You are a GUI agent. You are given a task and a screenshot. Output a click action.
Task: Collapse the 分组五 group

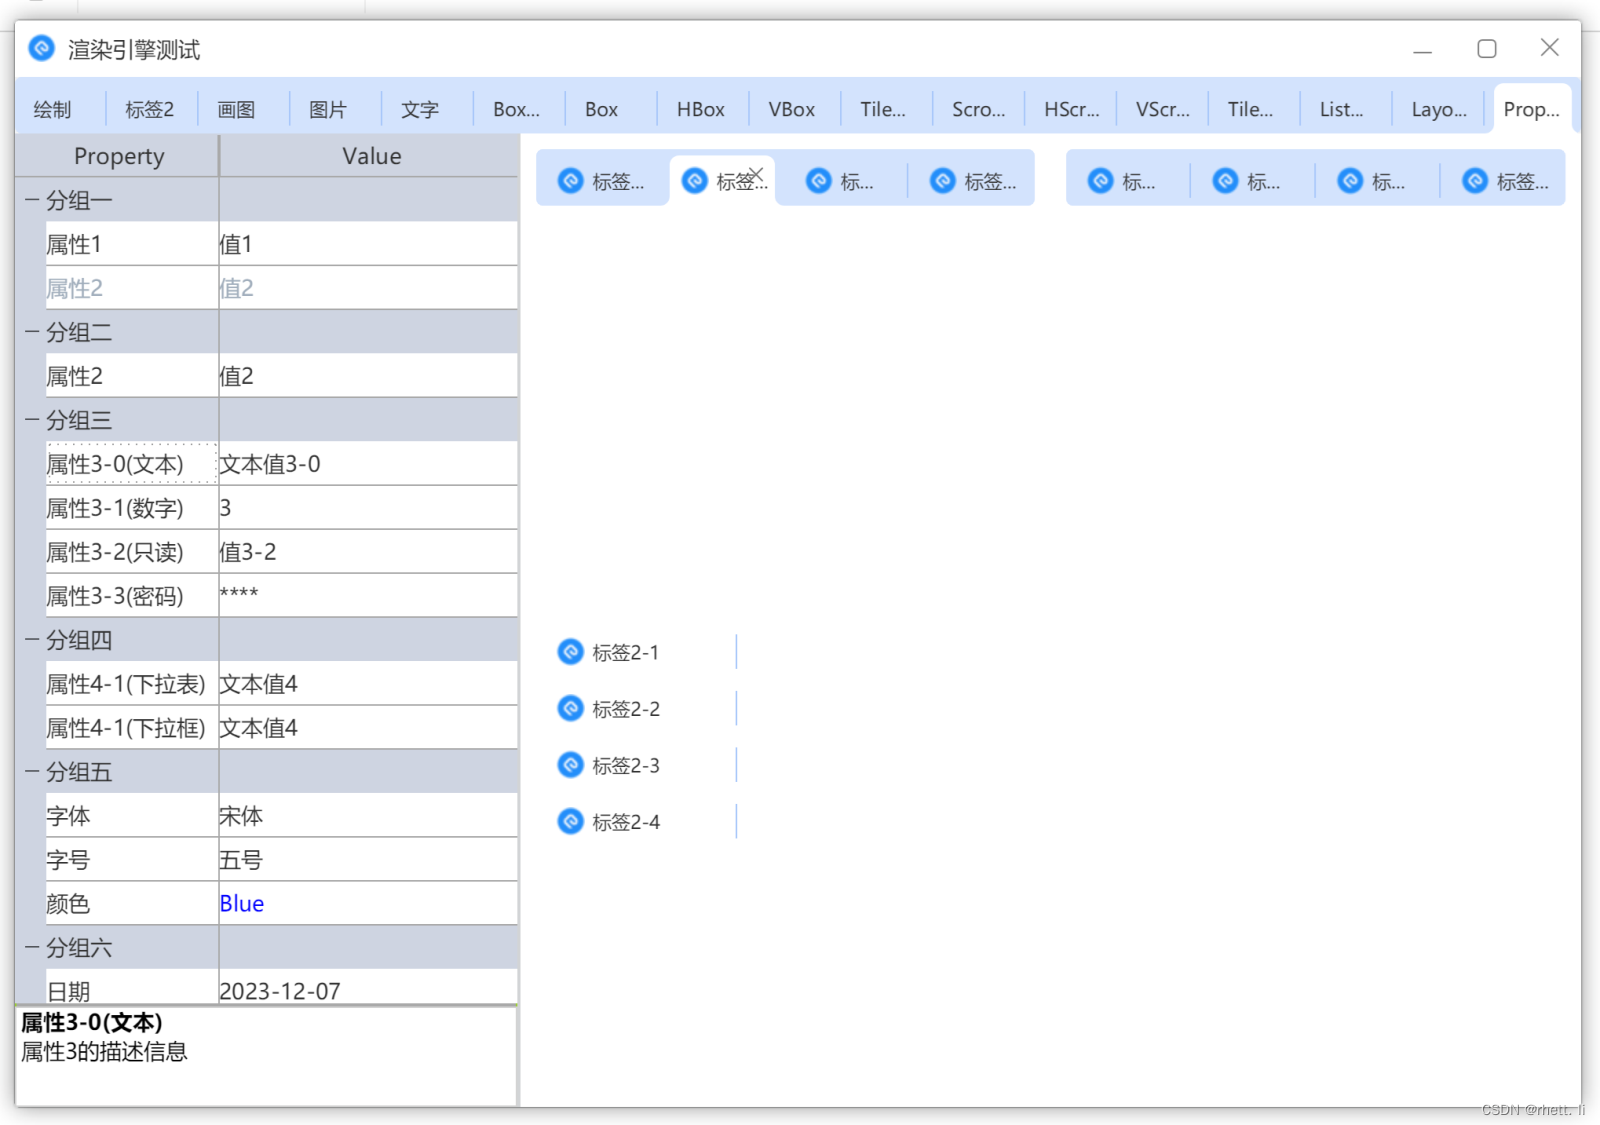(x=32, y=772)
